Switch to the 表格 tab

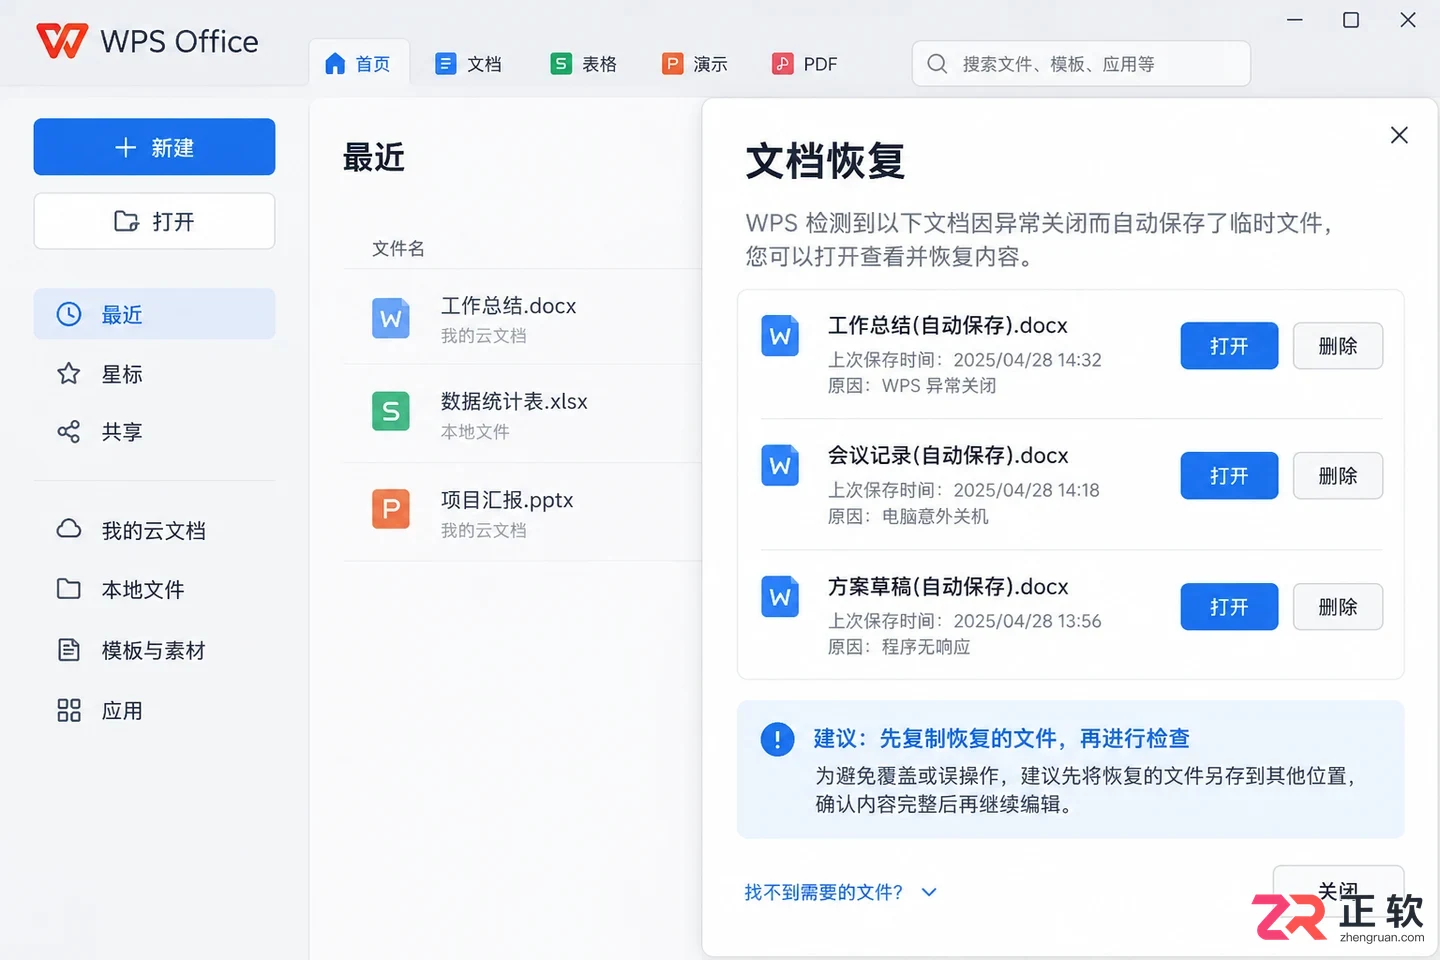point(583,64)
